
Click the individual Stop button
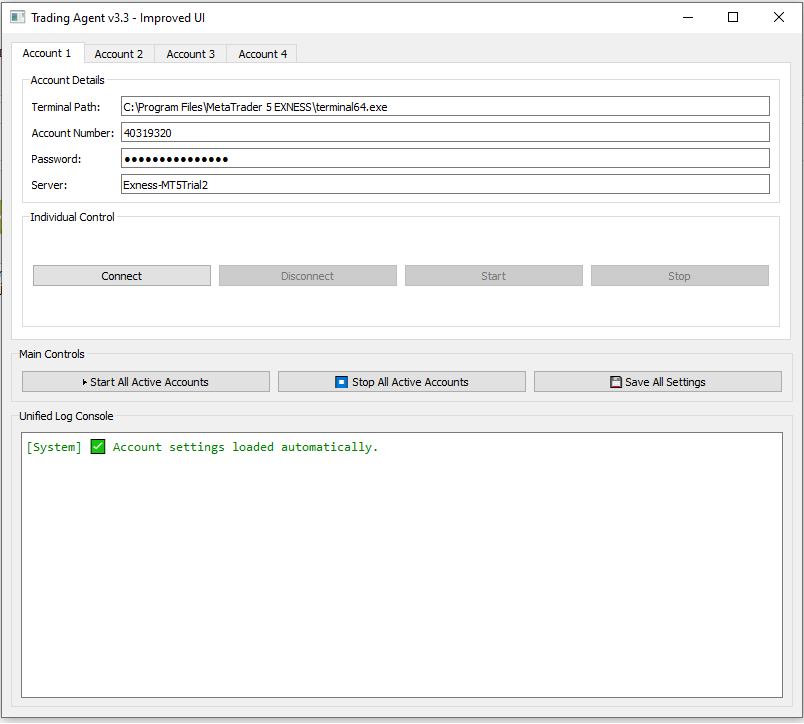pyautogui.click(x=679, y=276)
